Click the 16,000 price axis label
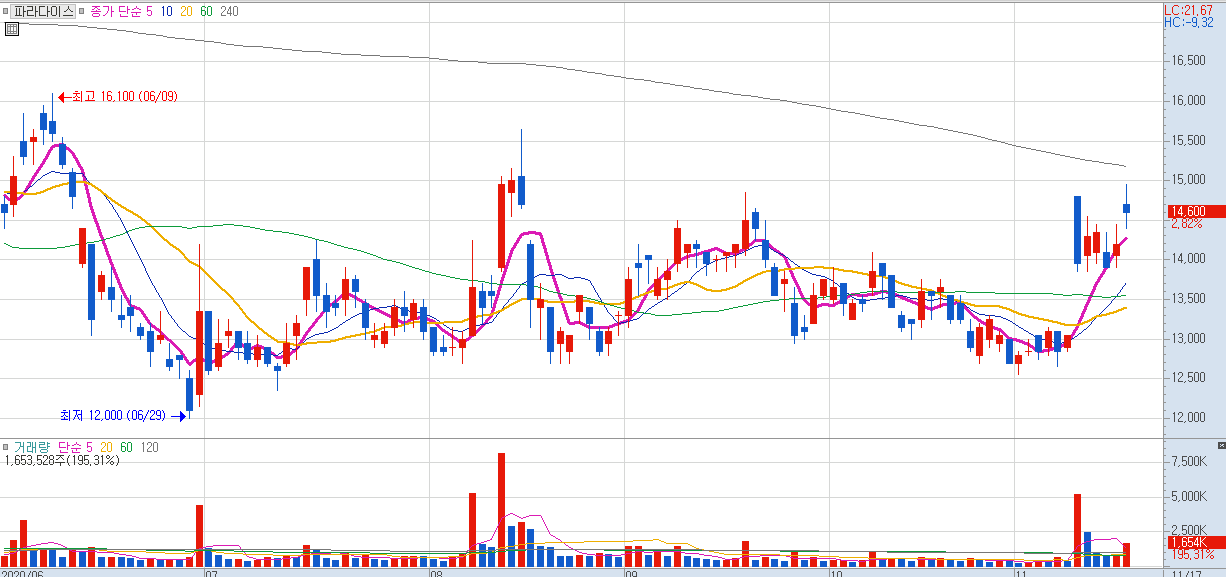Image resolution: width=1226 pixels, height=577 pixels. 1188,100
